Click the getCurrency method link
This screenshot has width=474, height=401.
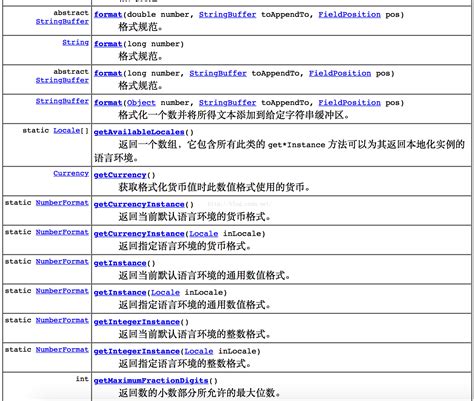[x=120, y=175]
